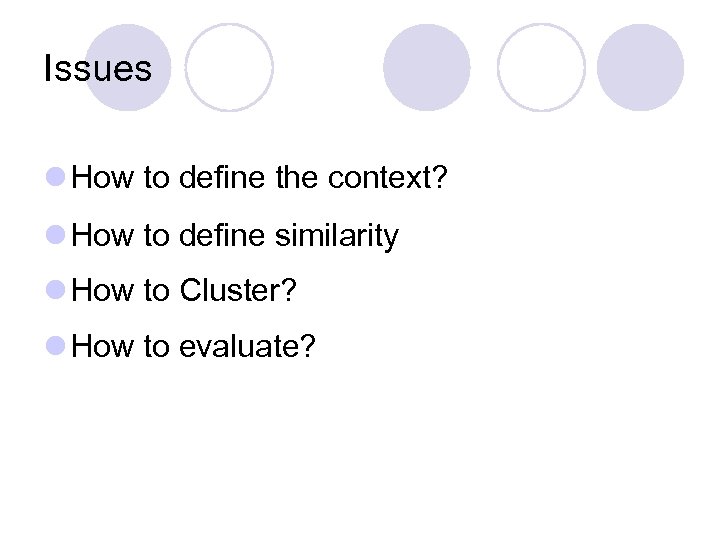Click the middle filled lavender circle
The image size is (720, 540).
point(427,67)
